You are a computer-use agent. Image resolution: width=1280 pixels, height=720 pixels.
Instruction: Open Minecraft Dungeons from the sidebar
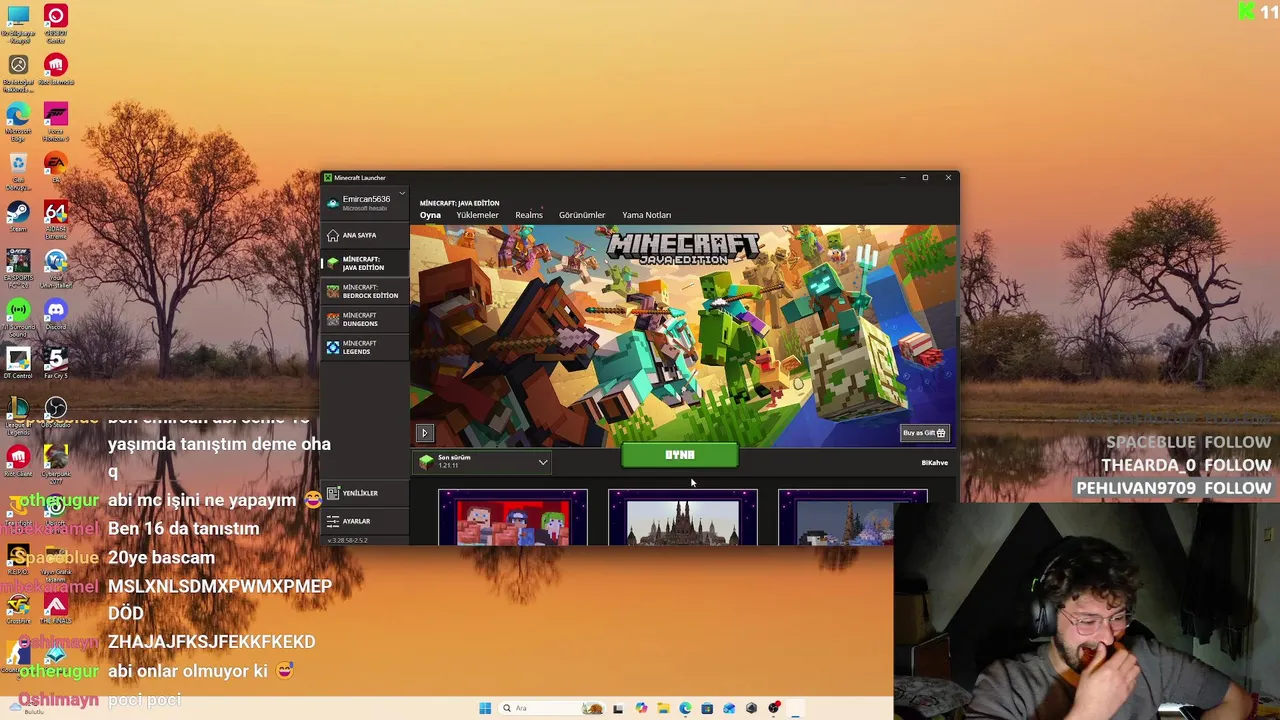tap(364, 319)
